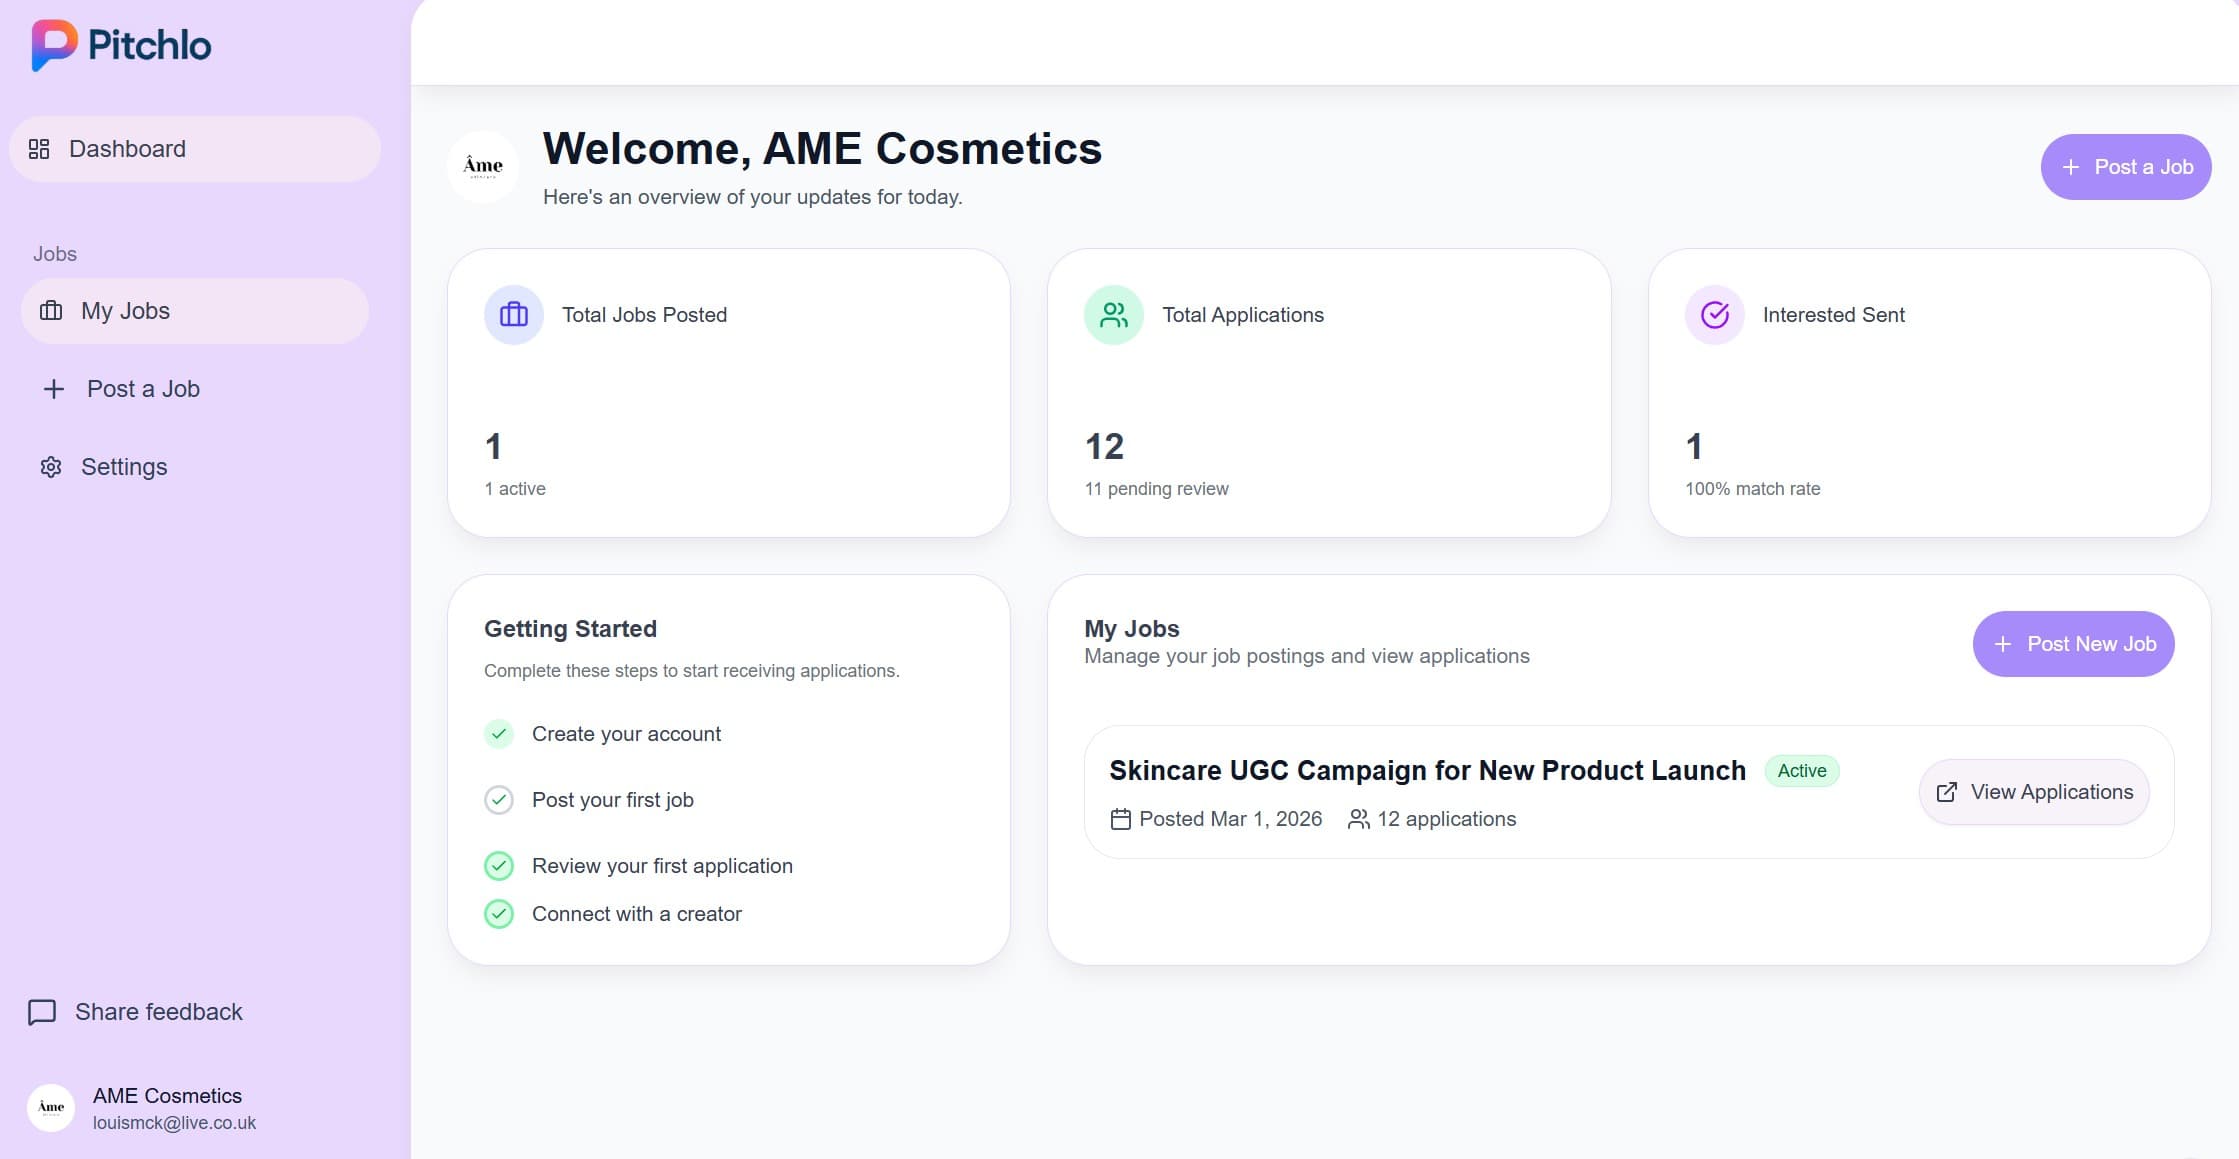Select Post a Job in the sidebar
The height and width of the screenshot is (1159, 2239).
[142, 389]
